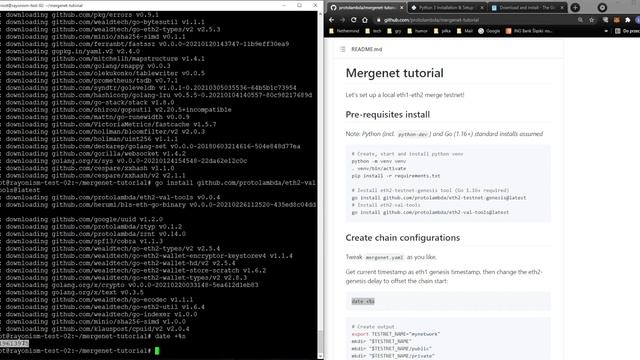
Task: Open the reading list panel on the bookmarks bar
Action: tap(627, 31)
